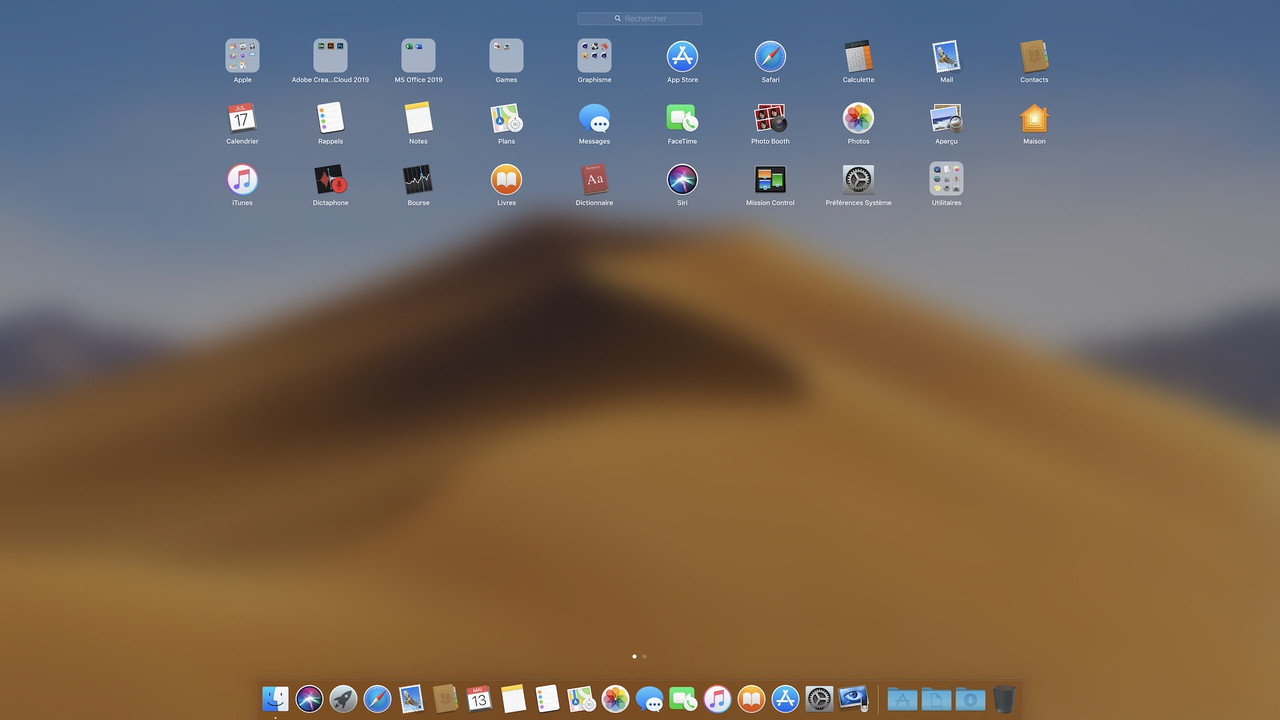Open the Bourse stocks app

(418, 180)
